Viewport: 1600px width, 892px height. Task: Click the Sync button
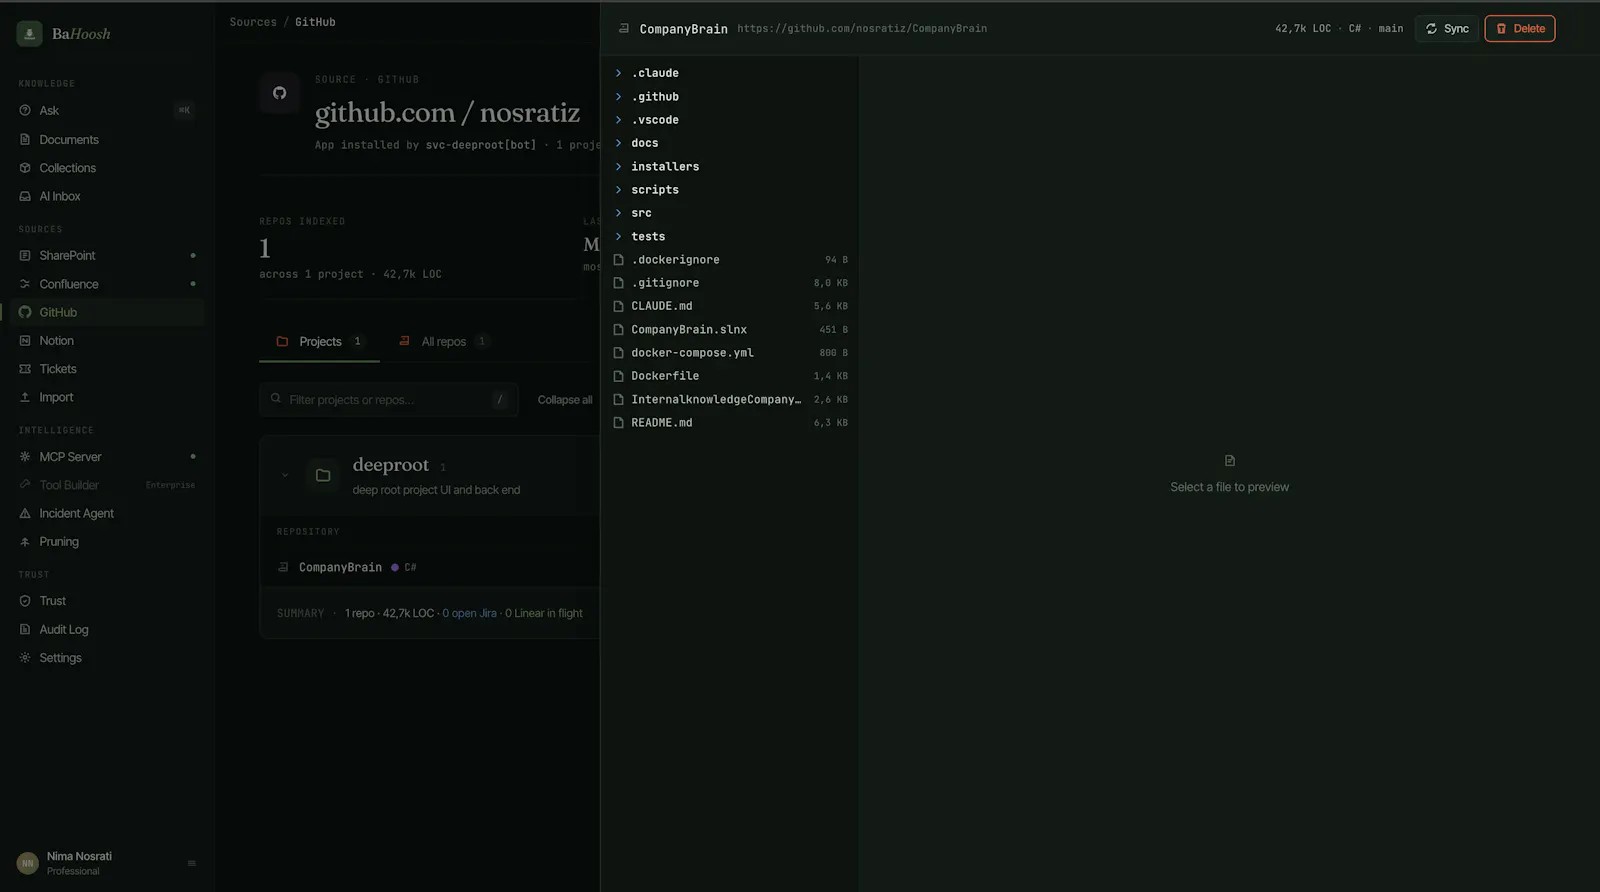click(x=1446, y=29)
